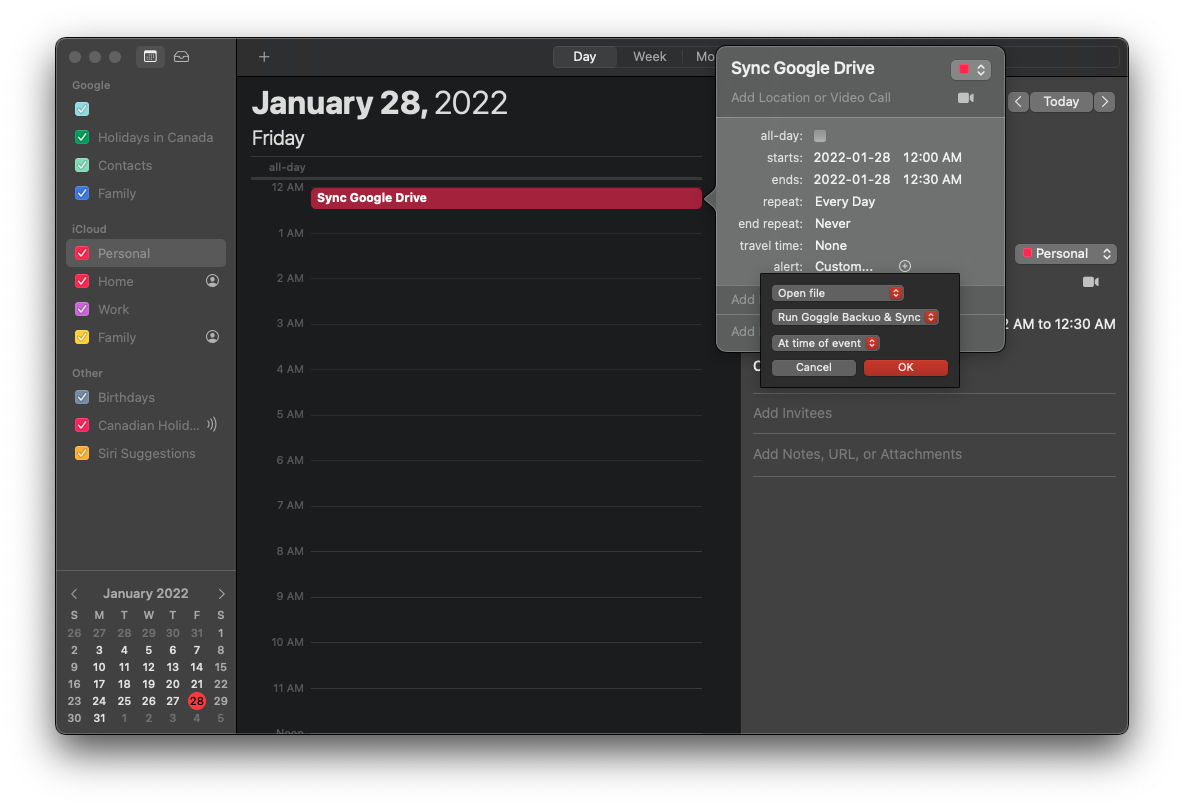
Task: Select January 31 in mini calendar
Action: [99, 718]
